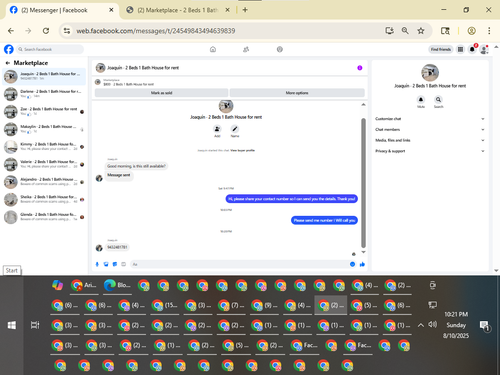Mute the conversation with the bell icon
This screenshot has height=375, width=500.
[x=421, y=99]
